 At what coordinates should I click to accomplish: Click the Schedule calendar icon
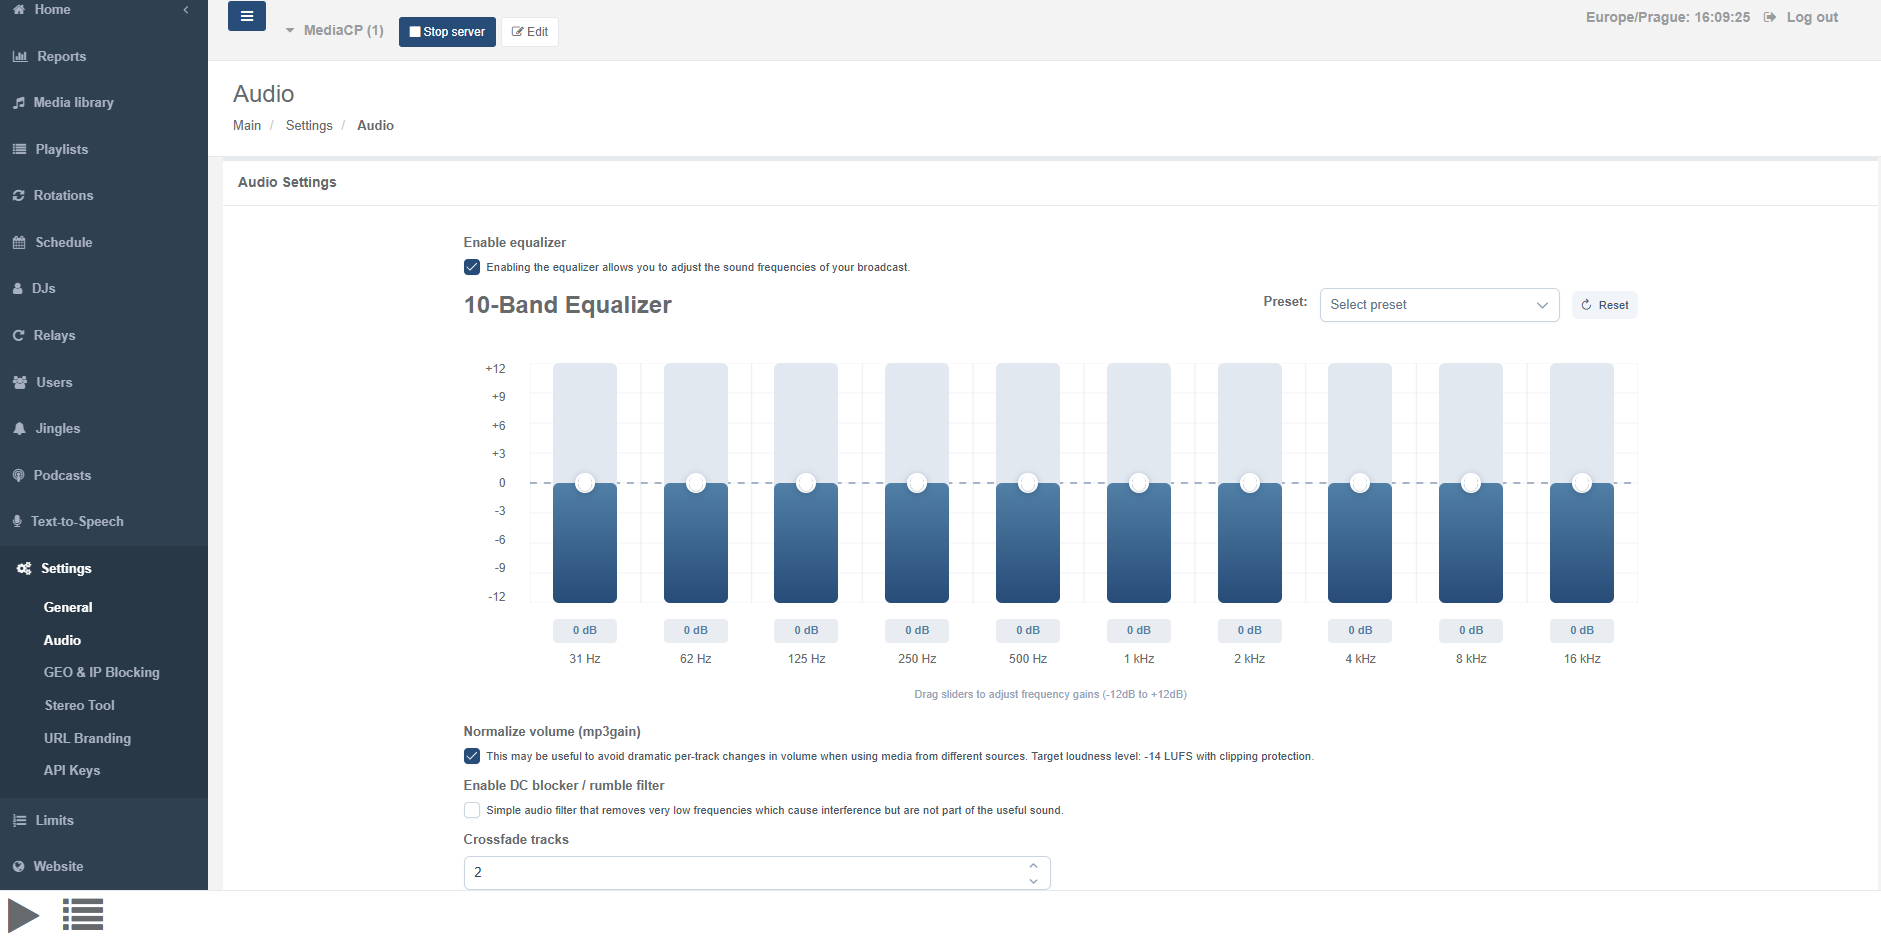(x=19, y=243)
